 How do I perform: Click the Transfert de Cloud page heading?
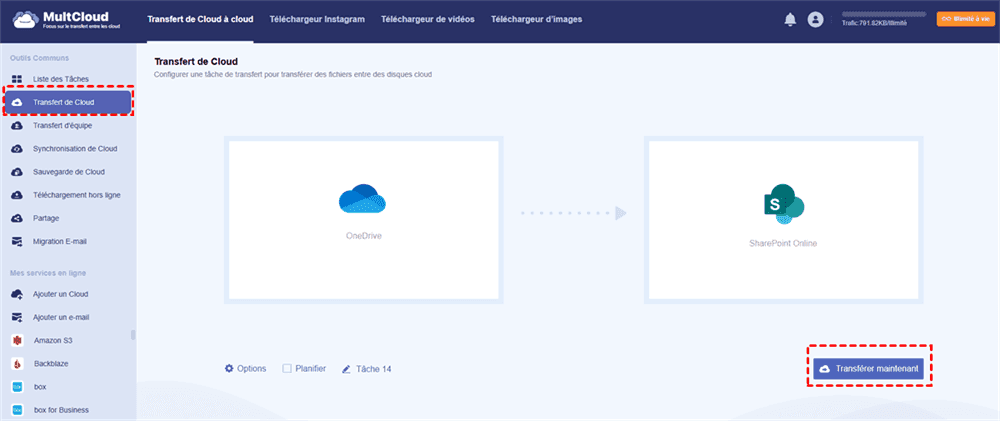pos(196,62)
